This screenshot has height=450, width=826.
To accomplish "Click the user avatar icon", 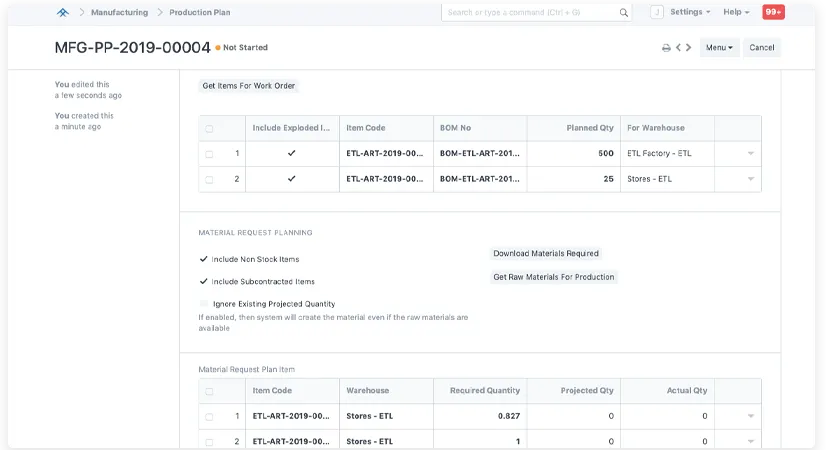I will [656, 12].
